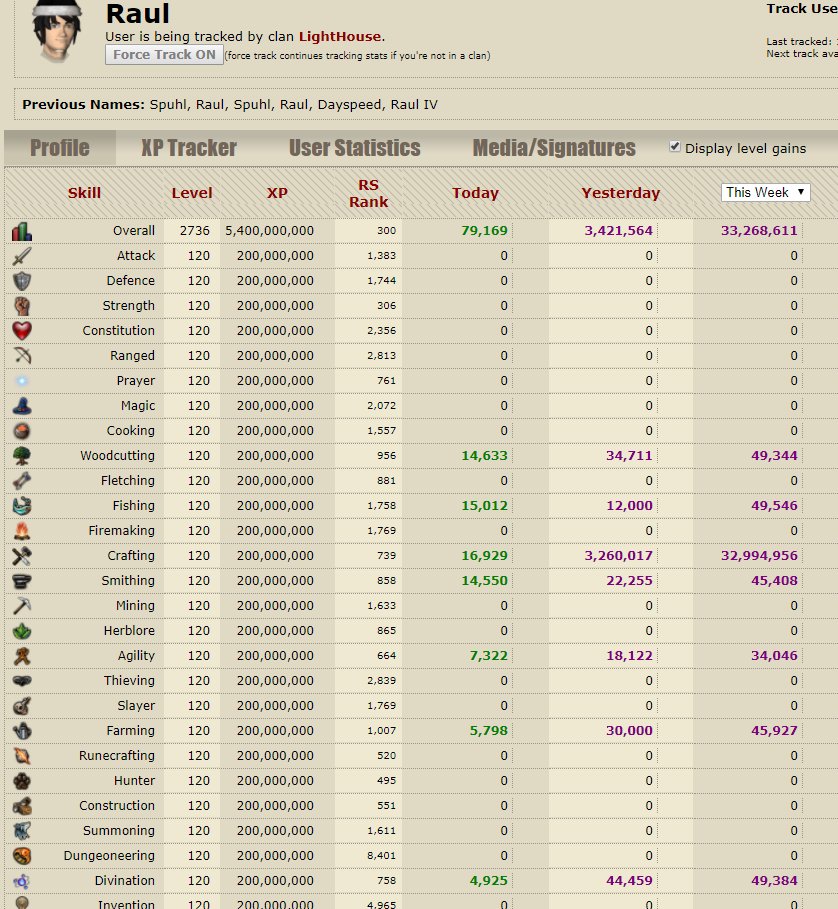
Task: Click the Runecrafting skill name
Action: point(117,756)
